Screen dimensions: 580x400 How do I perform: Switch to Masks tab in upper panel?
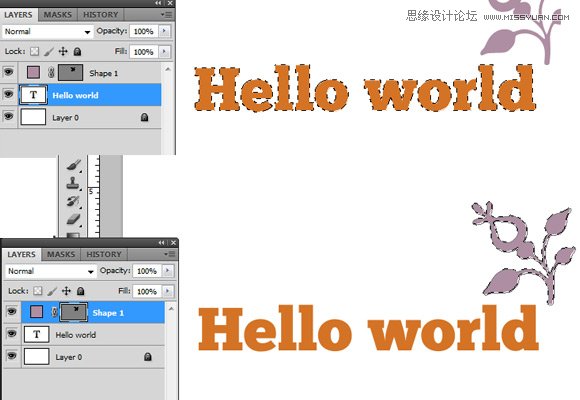(58, 15)
